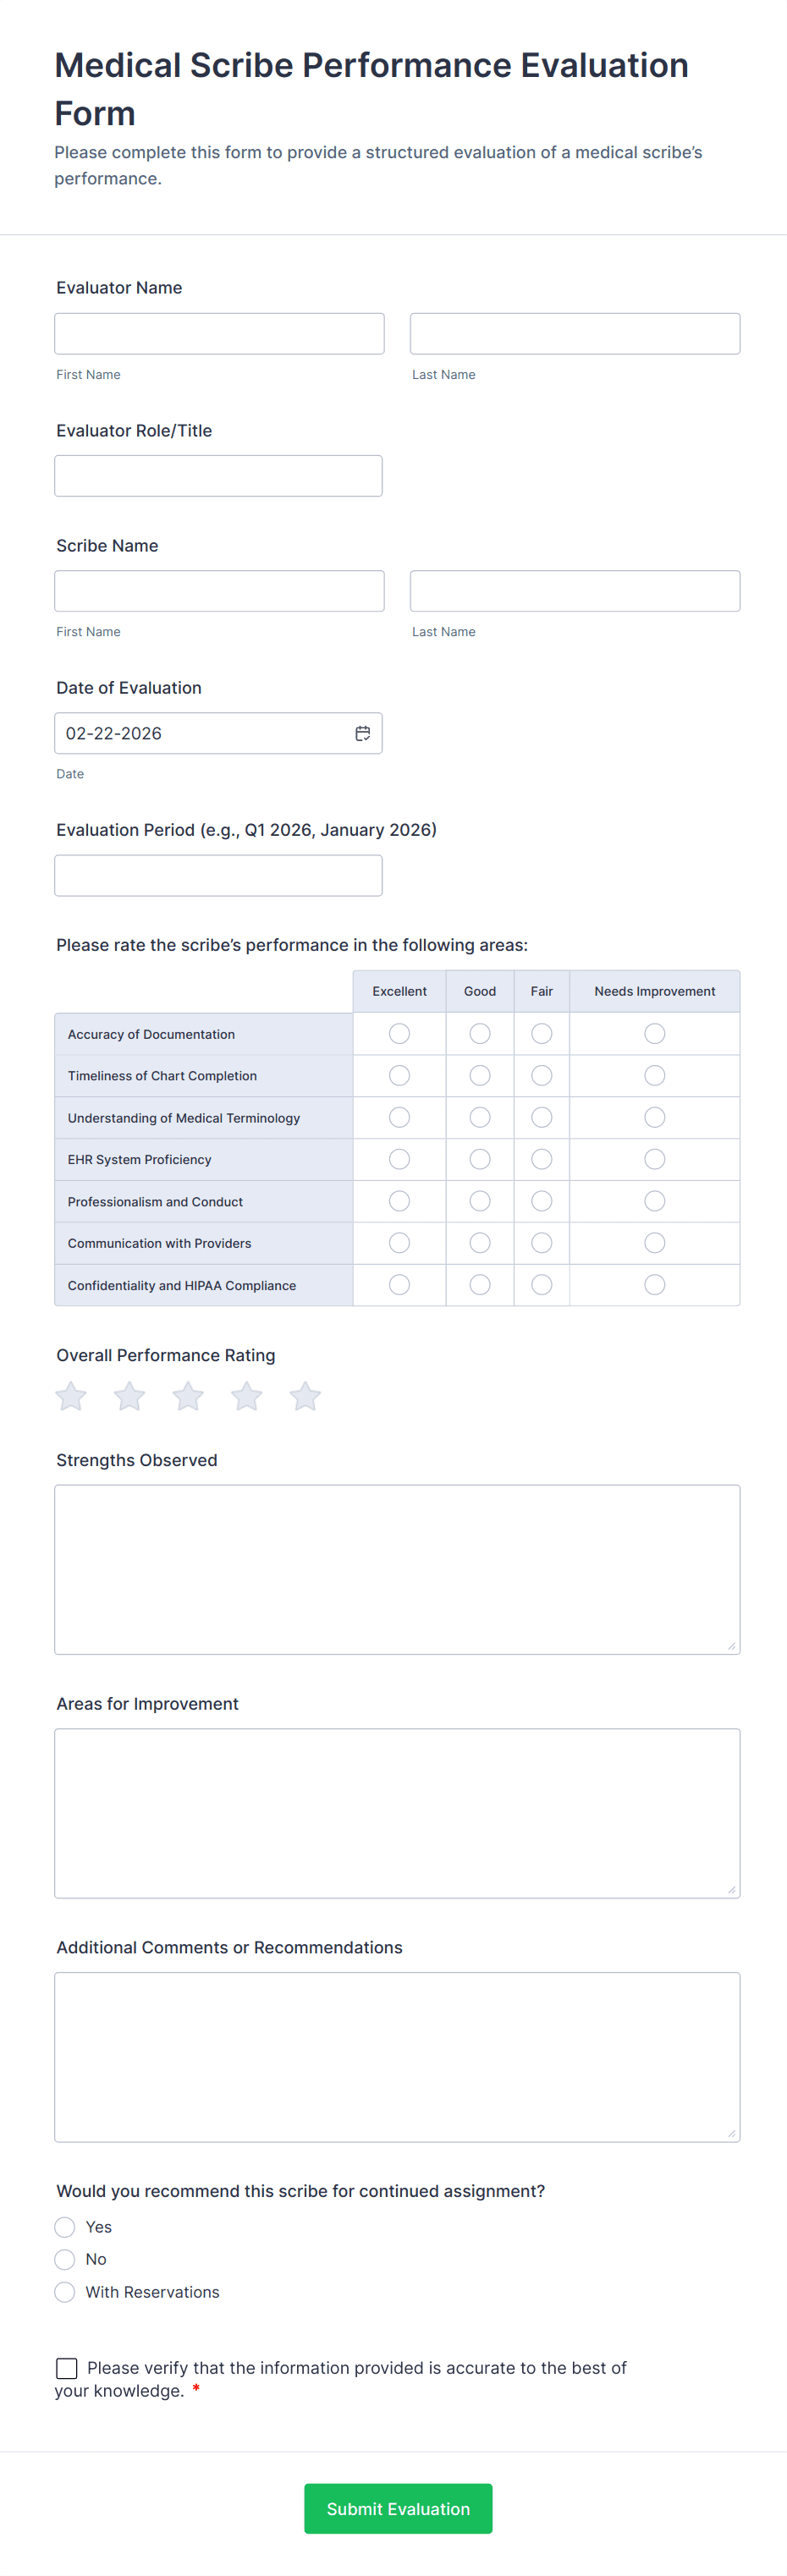Viewport: 787px width, 2576px height.
Task: Rate overall performance one star
Action: point(71,1396)
